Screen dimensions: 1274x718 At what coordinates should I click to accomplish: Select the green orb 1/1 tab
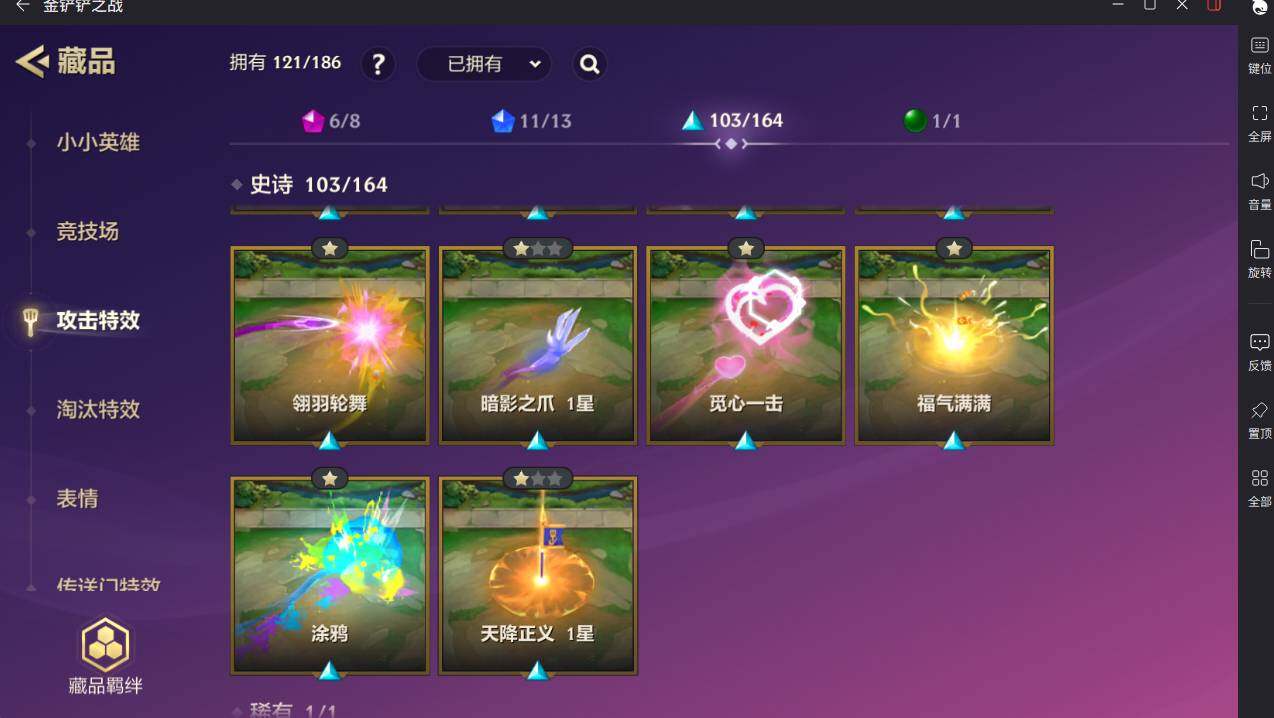click(932, 121)
